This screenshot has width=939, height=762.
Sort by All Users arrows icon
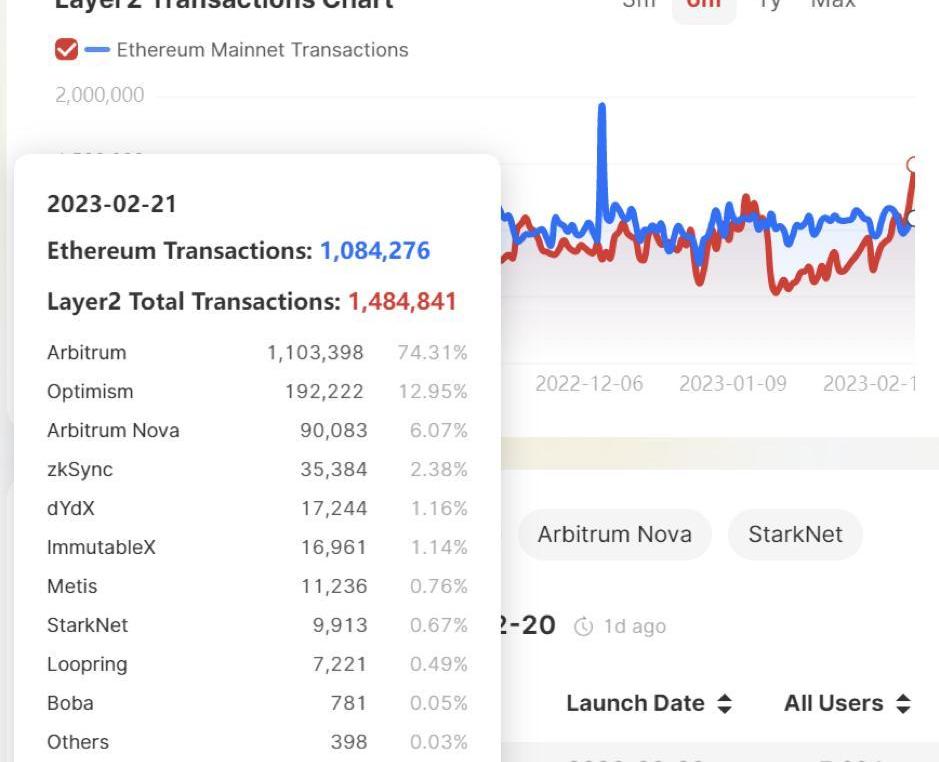904,703
